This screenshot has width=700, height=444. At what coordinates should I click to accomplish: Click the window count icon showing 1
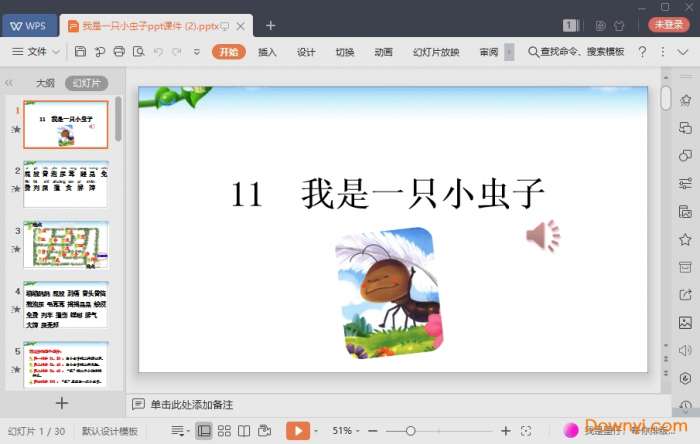pyautogui.click(x=571, y=25)
